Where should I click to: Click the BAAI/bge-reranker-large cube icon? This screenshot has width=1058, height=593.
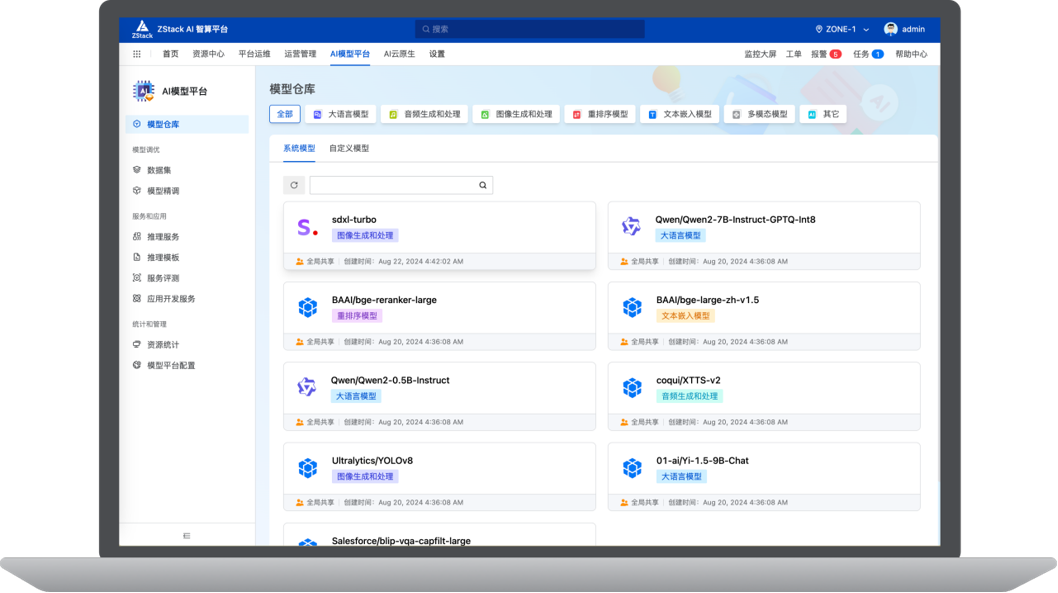(x=308, y=308)
